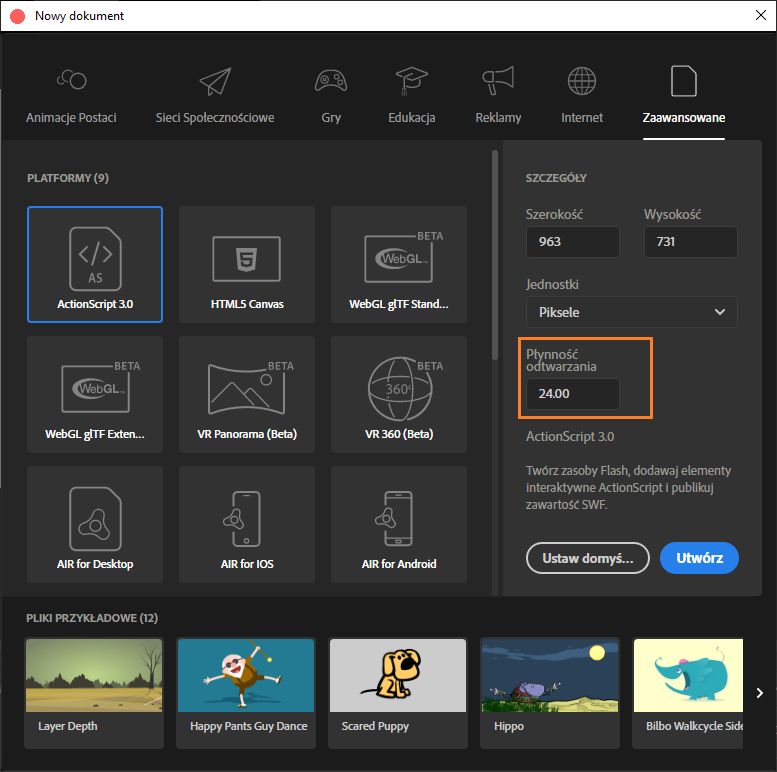Click the Utwórz create button

coord(699,558)
